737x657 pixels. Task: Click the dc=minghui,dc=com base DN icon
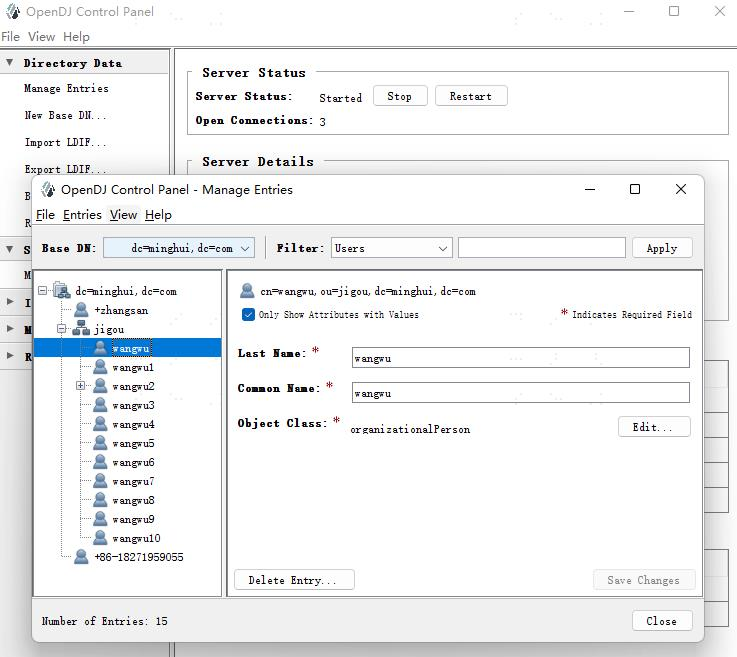[x=62, y=290]
